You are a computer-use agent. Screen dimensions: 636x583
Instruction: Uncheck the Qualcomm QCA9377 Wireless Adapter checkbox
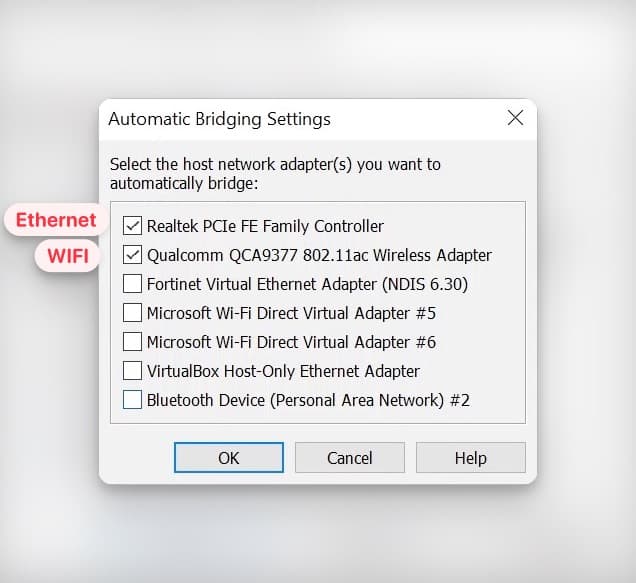click(x=132, y=255)
